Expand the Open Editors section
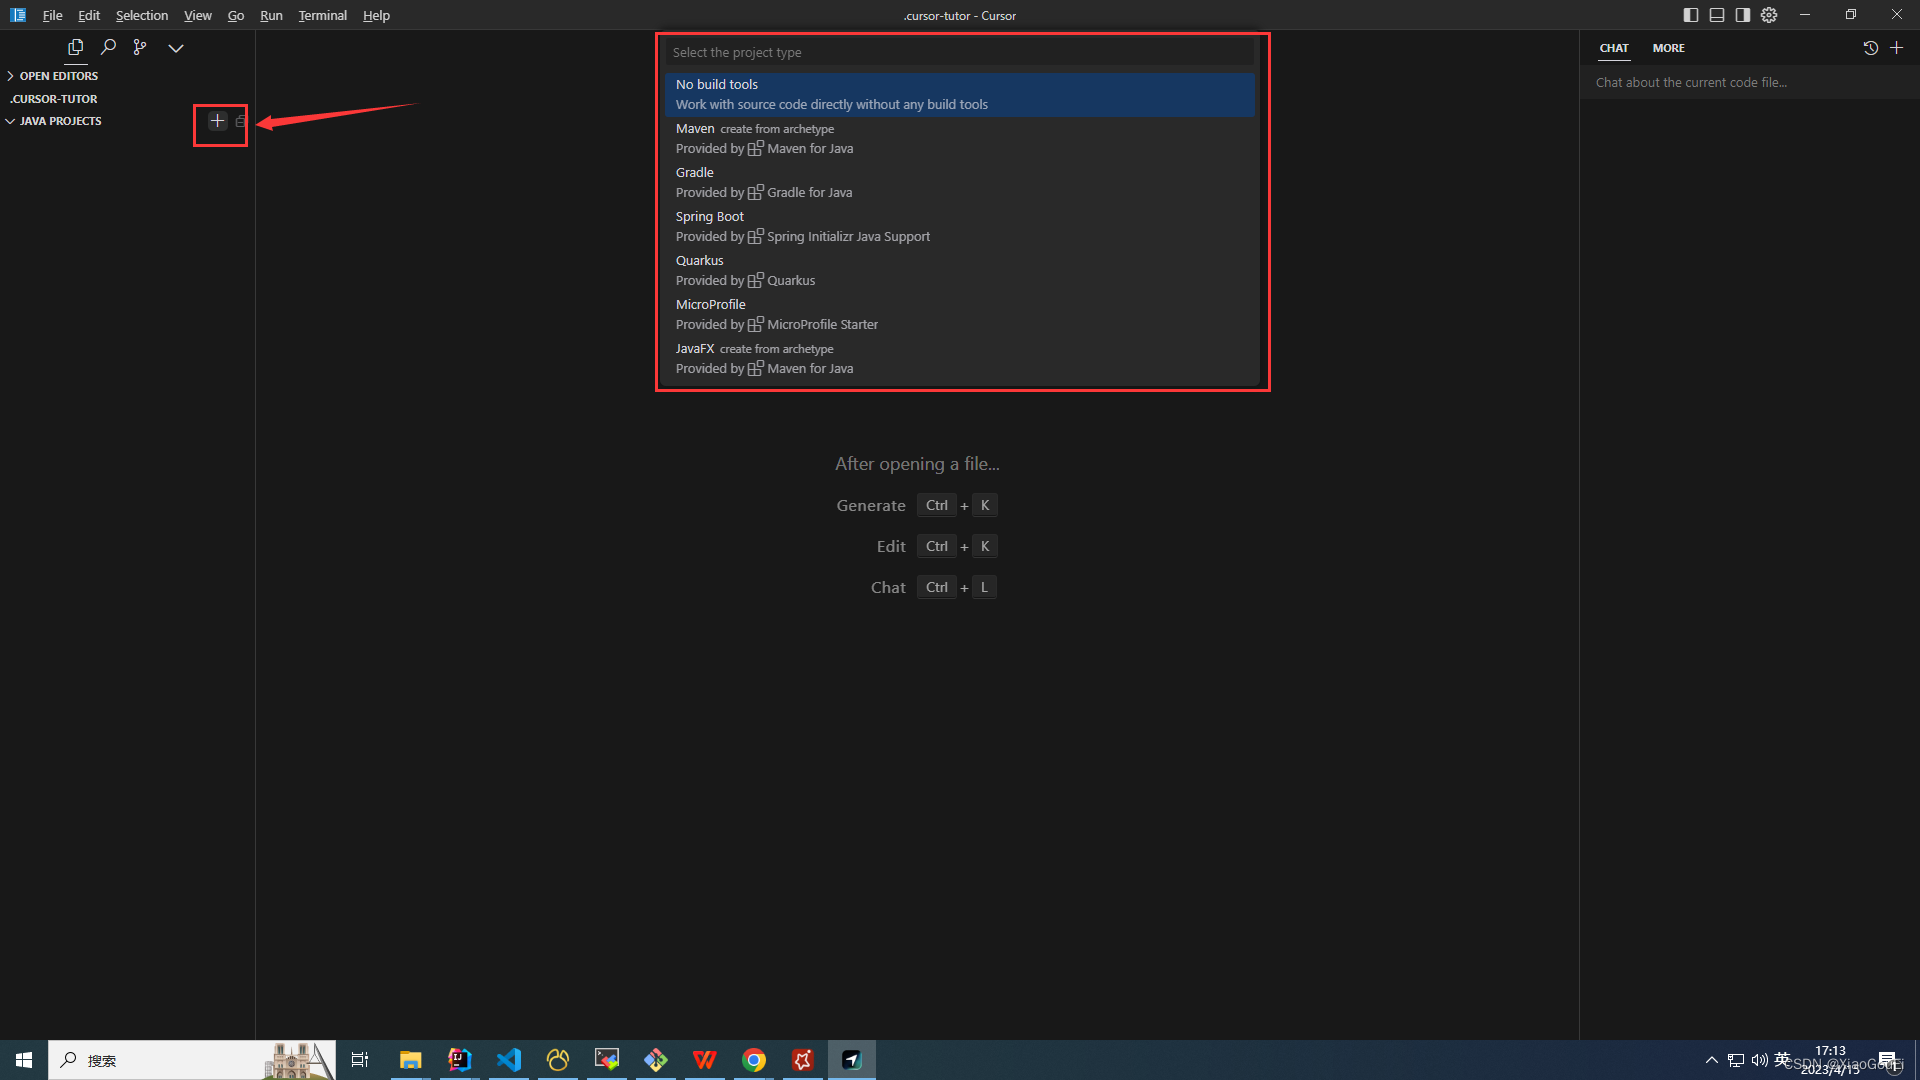 coord(58,76)
